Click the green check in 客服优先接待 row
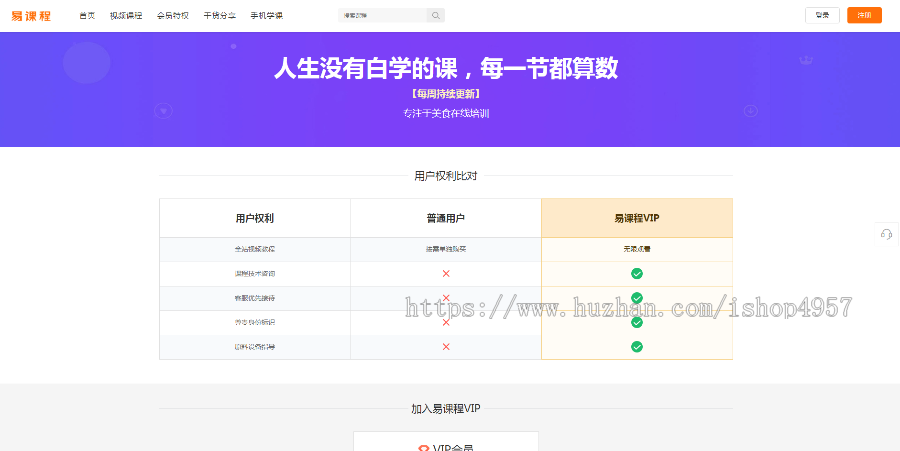Image resolution: width=900 pixels, height=451 pixels. click(637, 298)
